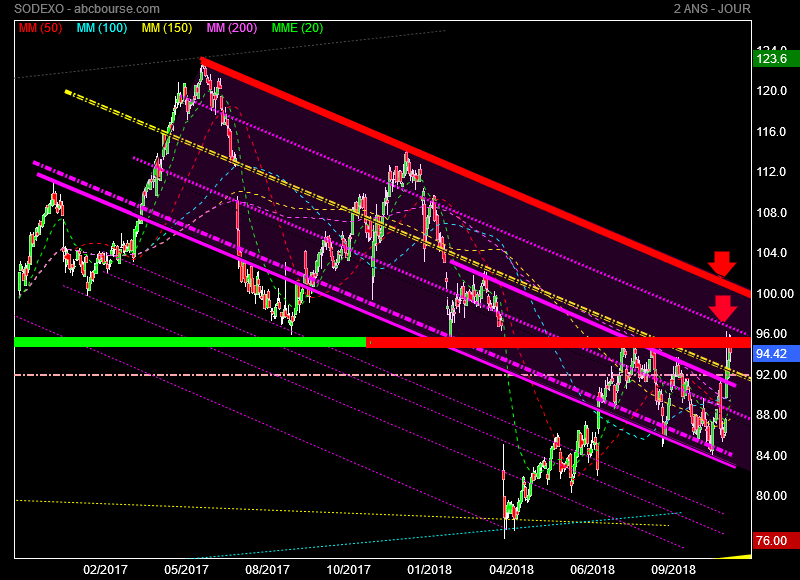Click the 116.0 price axis label
800x580 pixels.
[771, 132]
